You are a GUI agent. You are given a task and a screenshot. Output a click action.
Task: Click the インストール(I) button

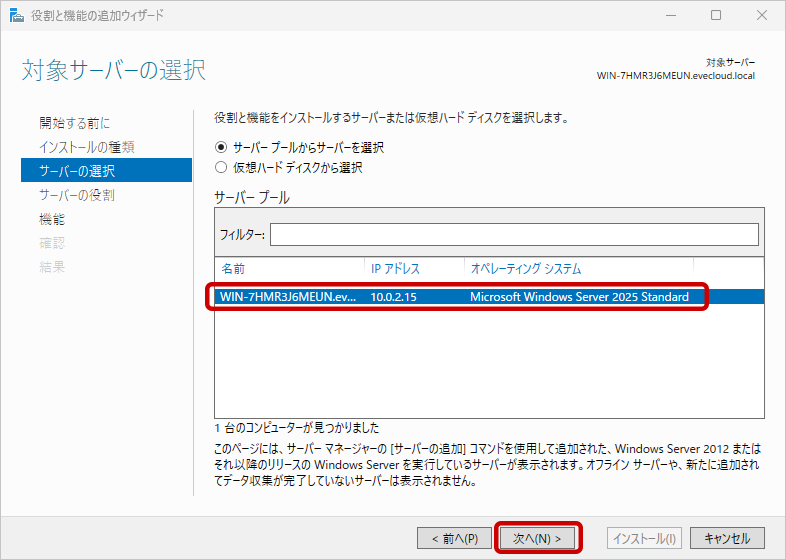click(645, 538)
